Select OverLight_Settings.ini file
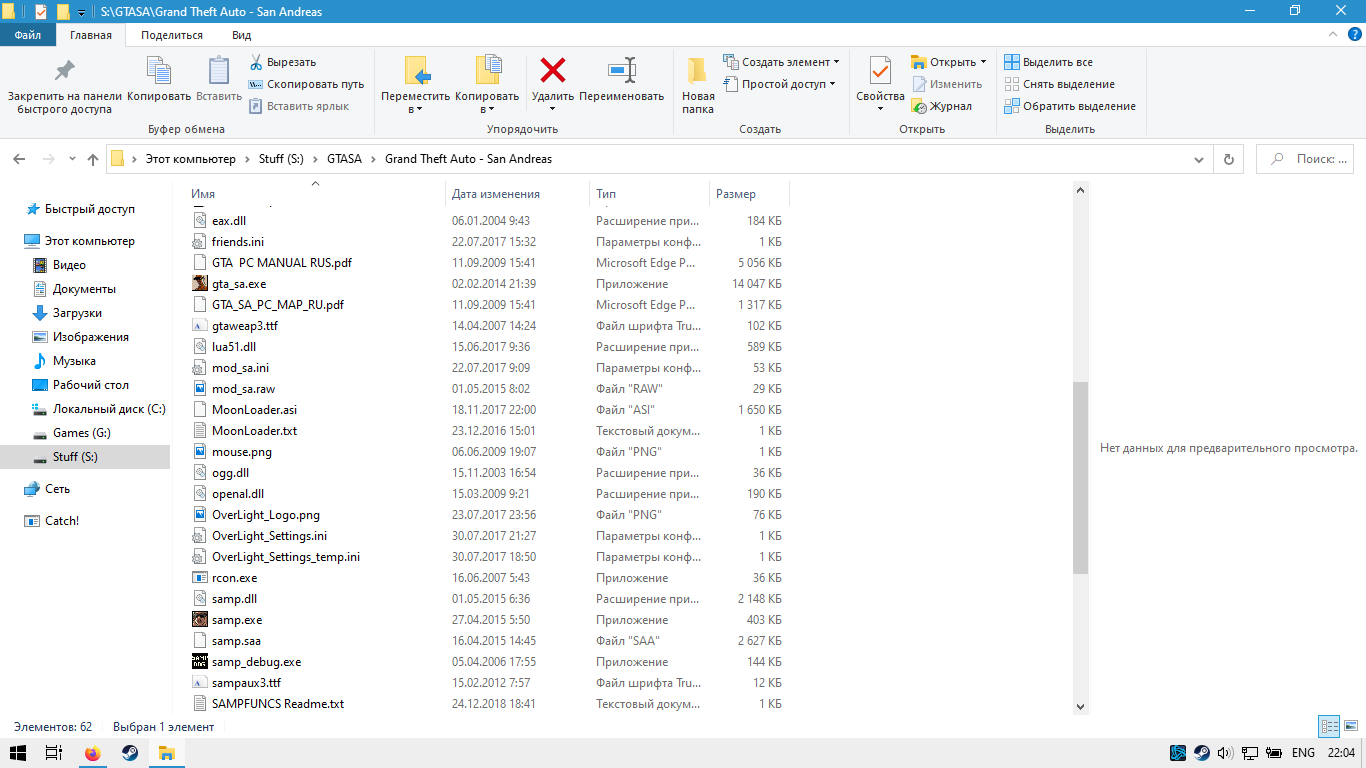The image size is (1366, 768). pyautogui.click(x=269, y=535)
